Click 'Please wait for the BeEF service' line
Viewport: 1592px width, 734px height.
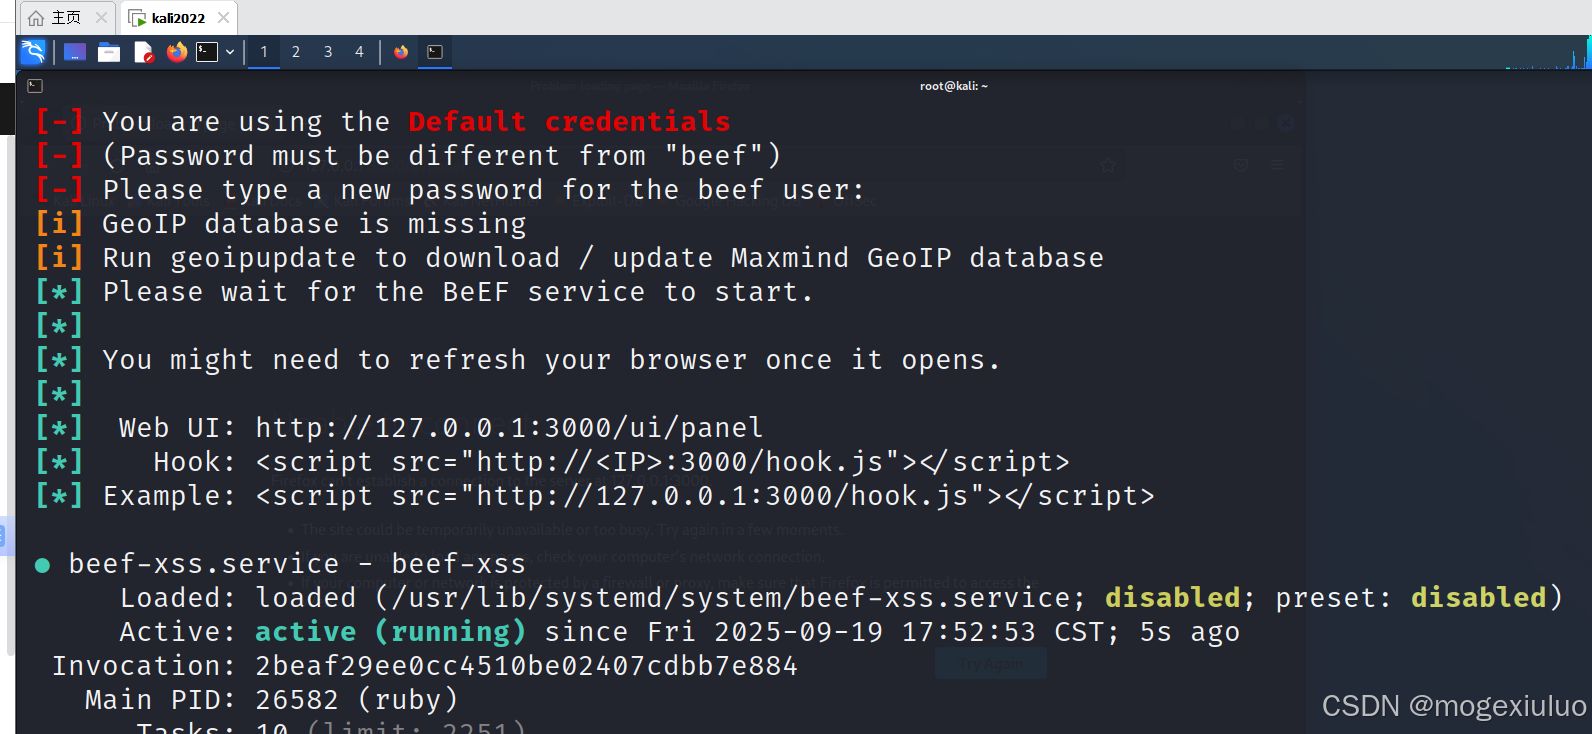point(458,292)
